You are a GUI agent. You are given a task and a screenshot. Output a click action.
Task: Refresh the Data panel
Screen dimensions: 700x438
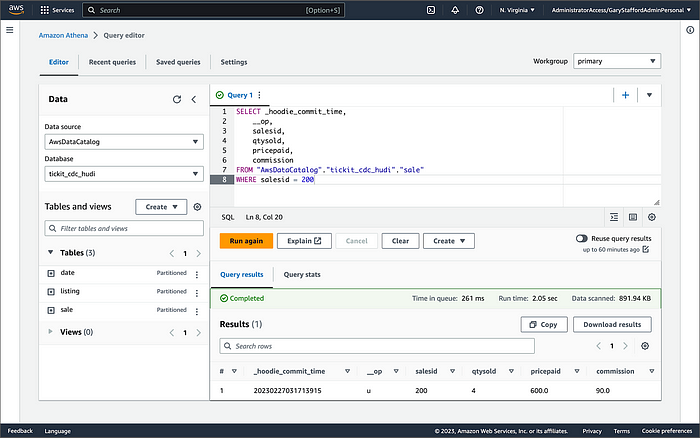pyautogui.click(x=177, y=99)
